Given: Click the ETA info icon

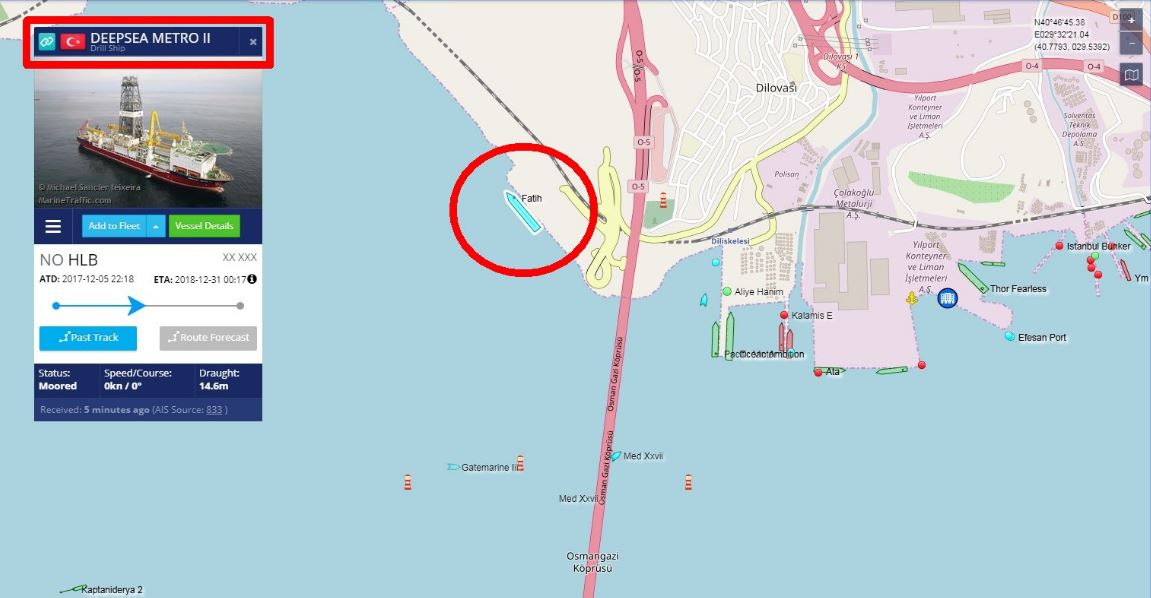Looking at the screenshot, I should [x=252, y=279].
